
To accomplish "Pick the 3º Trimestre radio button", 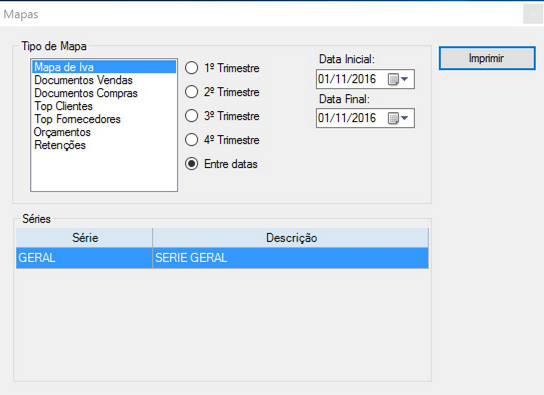I will 192,116.
